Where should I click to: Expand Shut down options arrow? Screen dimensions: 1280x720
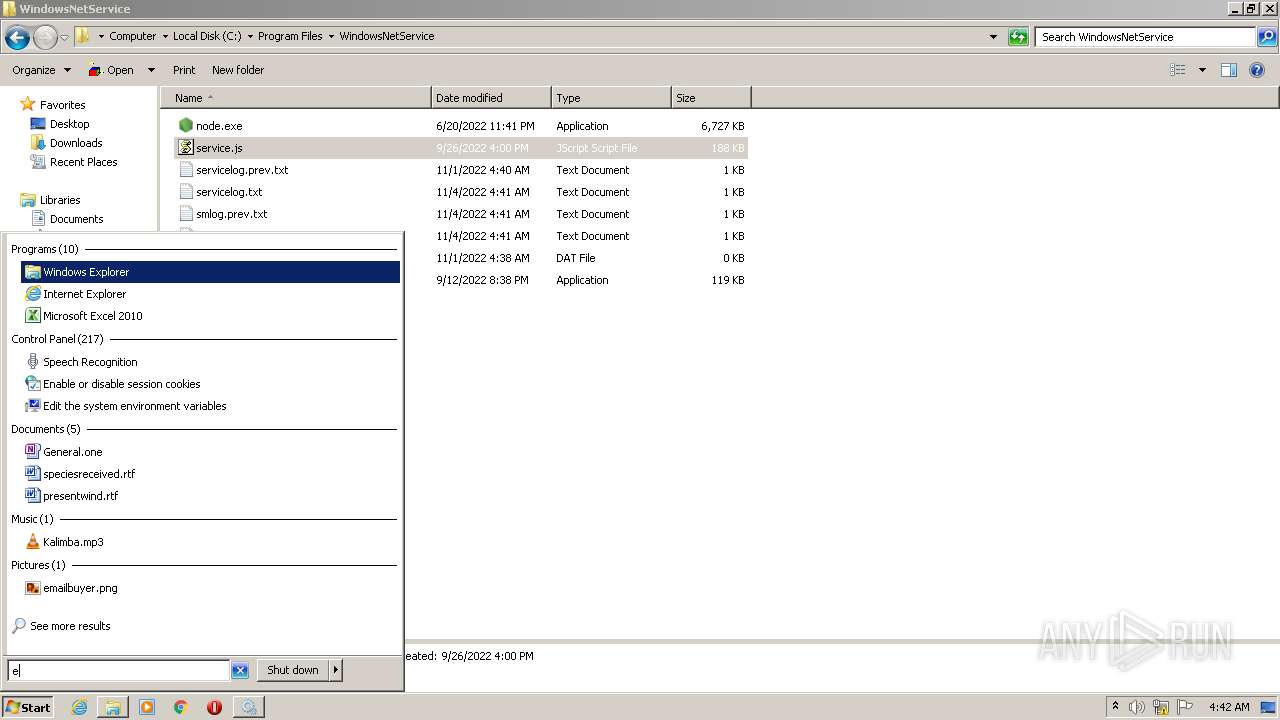[336, 670]
